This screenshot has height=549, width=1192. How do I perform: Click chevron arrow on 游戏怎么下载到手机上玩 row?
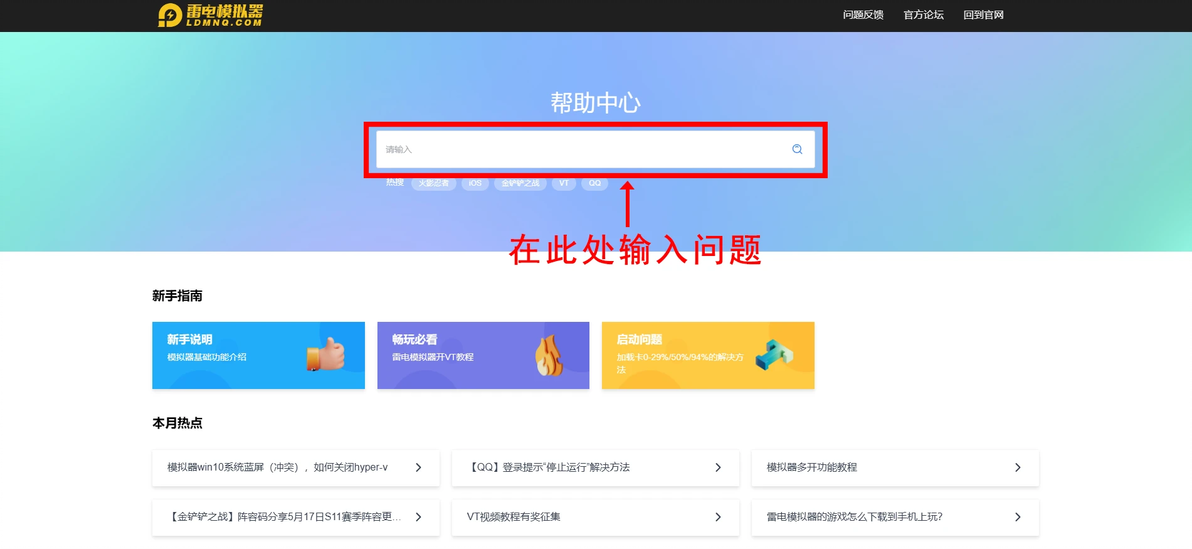(x=1018, y=517)
